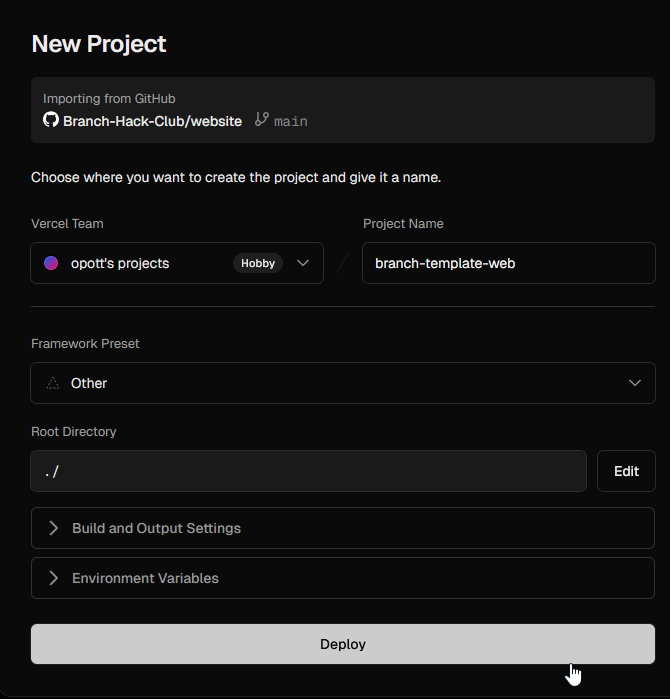Image resolution: width=670 pixels, height=699 pixels.
Task: Click the Branch-Hack-Club/website repository name
Action: (x=152, y=121)
